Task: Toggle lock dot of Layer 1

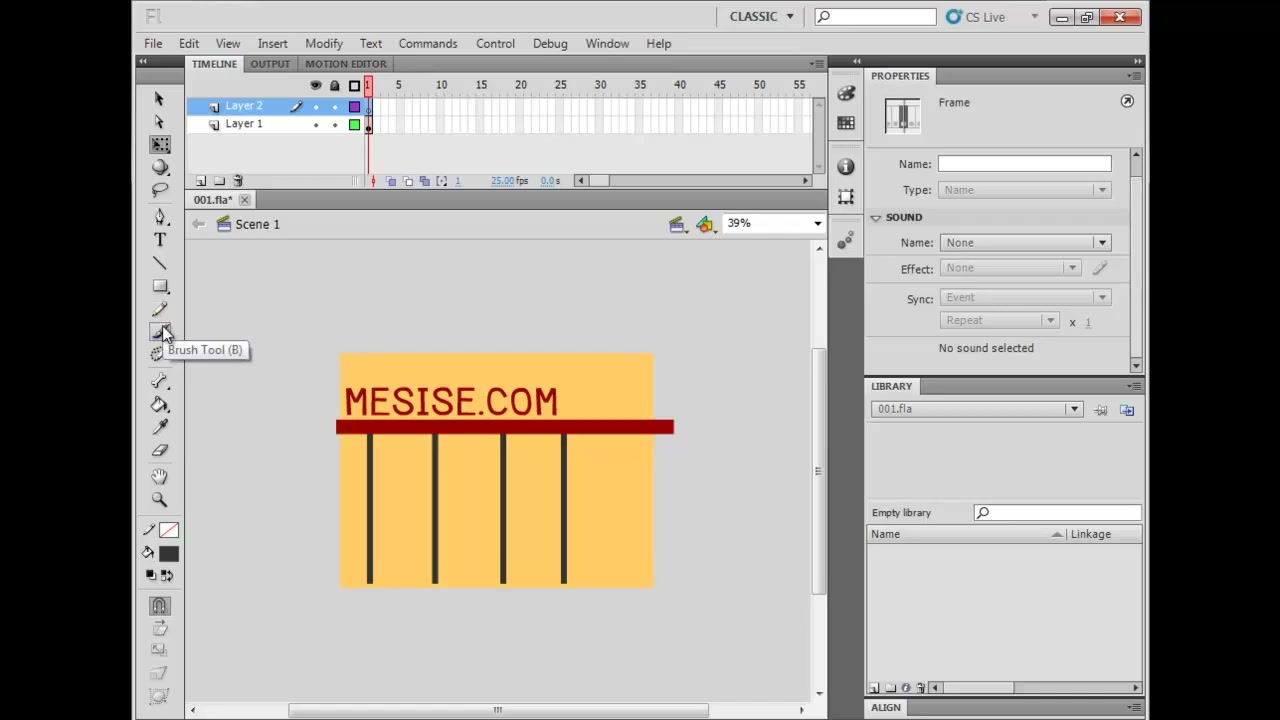Action: (335, 125)
